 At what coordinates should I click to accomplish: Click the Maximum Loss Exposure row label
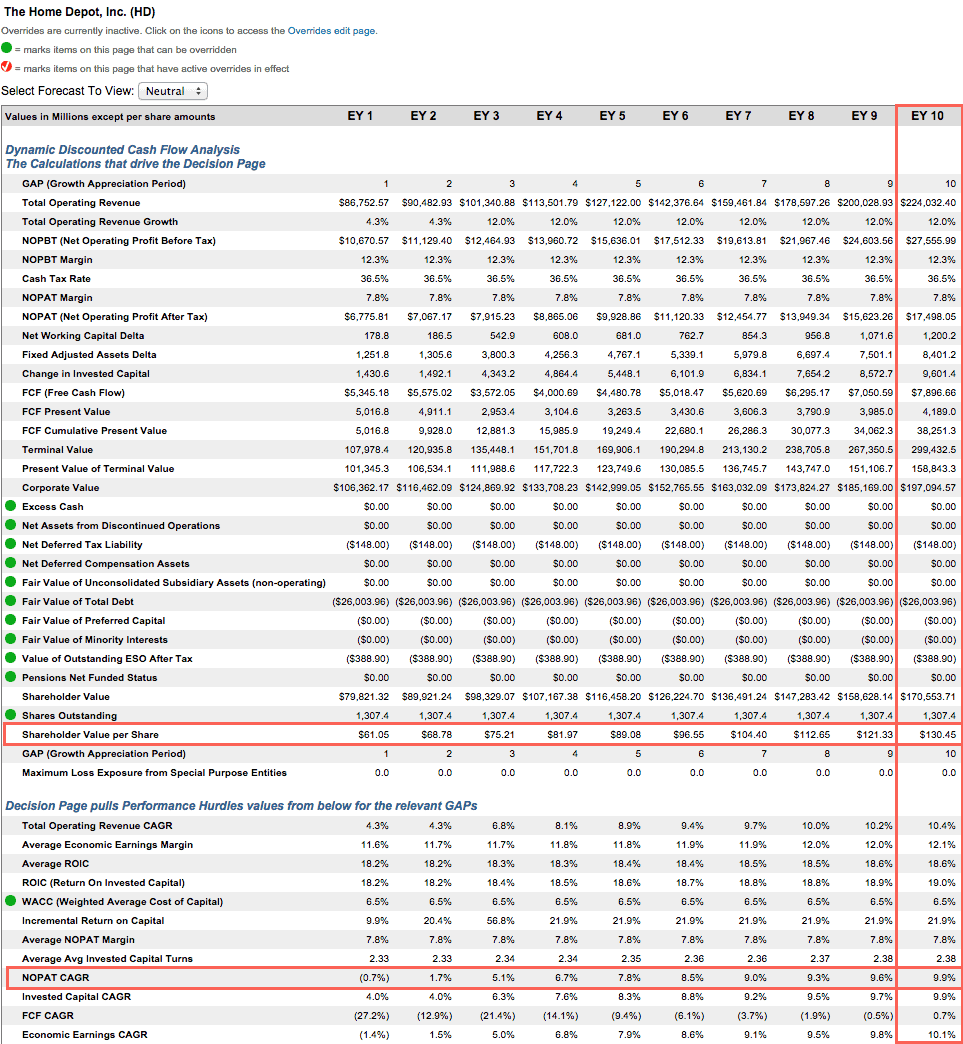[x=155, y=772]
